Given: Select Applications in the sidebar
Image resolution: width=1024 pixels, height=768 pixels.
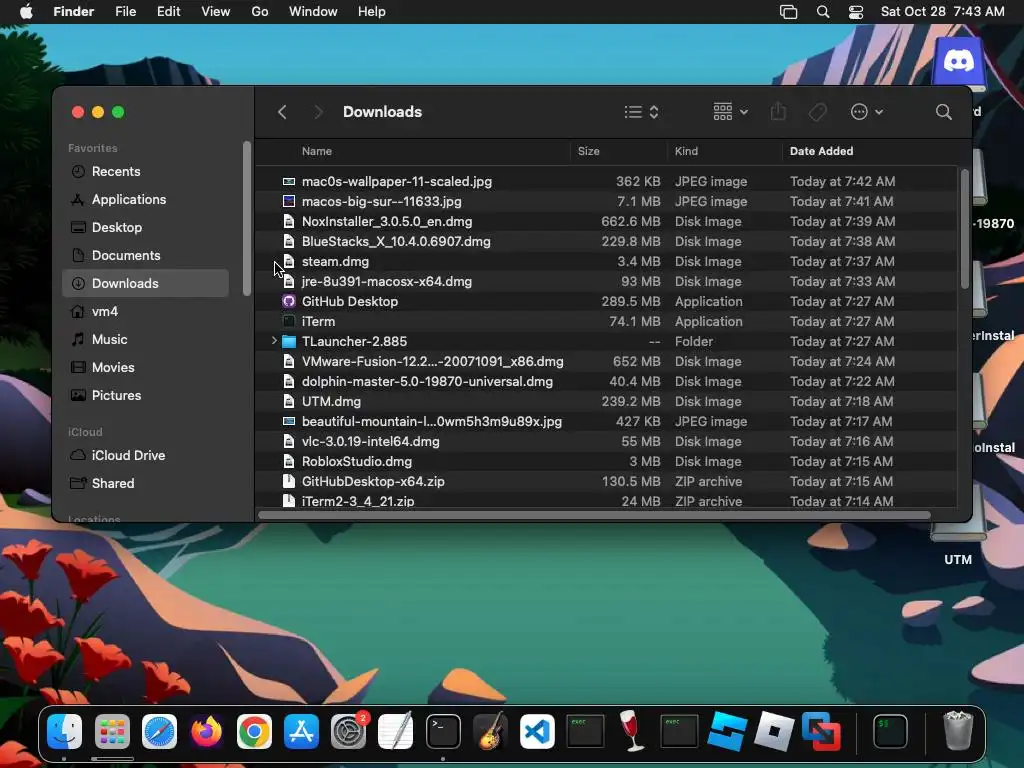Looking at the screenshot, I should click(145, 199).
